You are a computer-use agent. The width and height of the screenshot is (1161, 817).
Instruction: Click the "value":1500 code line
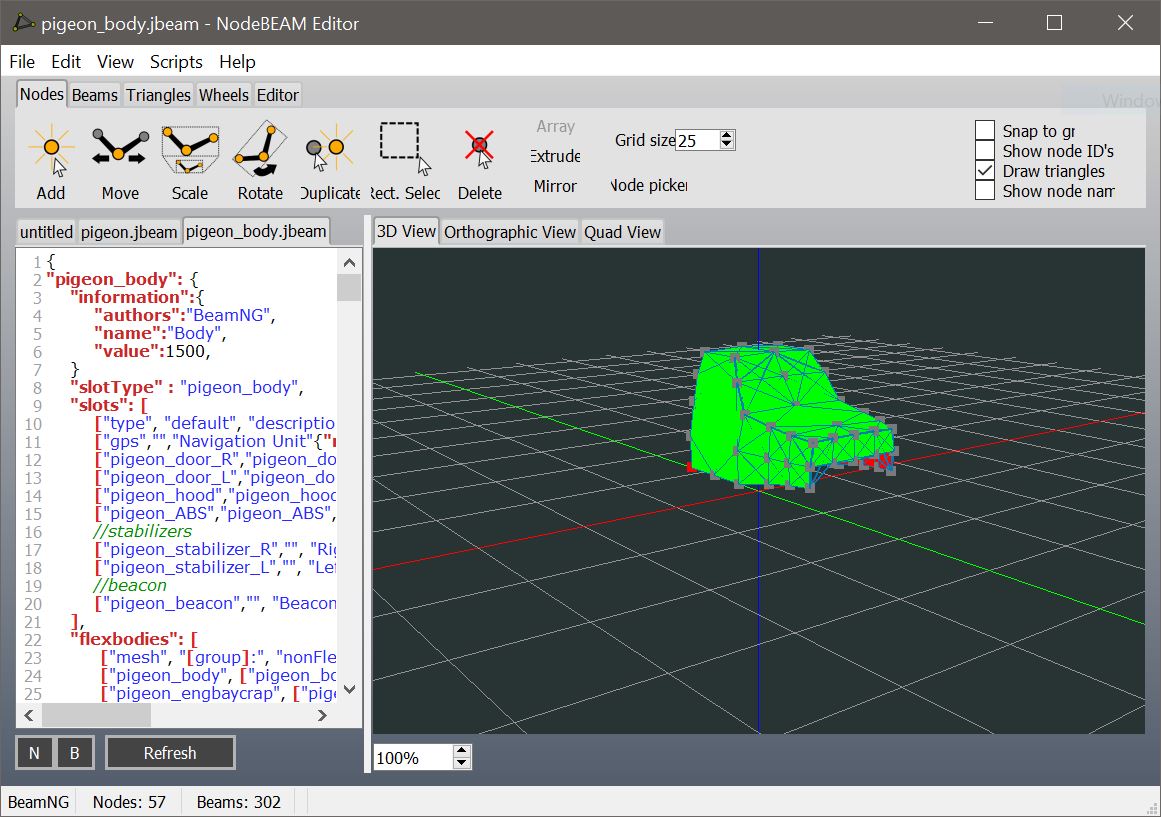[152, 351]
